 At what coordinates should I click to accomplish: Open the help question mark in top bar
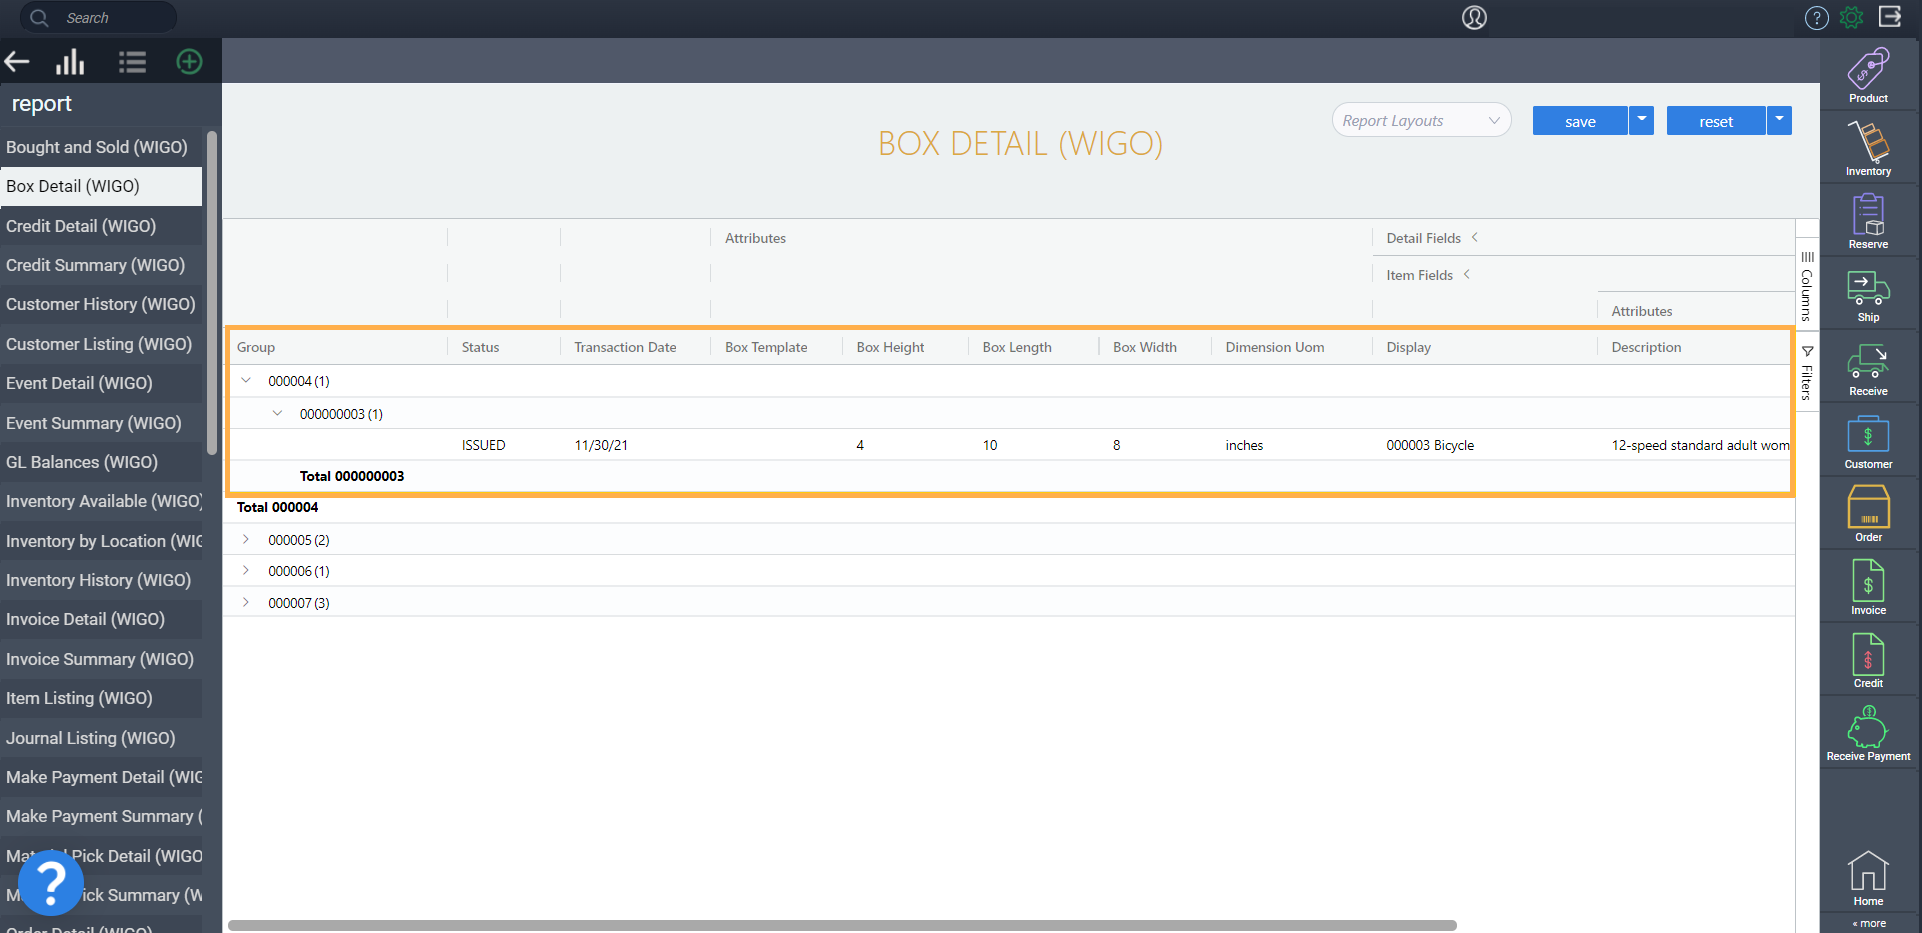click(1816, 17)
